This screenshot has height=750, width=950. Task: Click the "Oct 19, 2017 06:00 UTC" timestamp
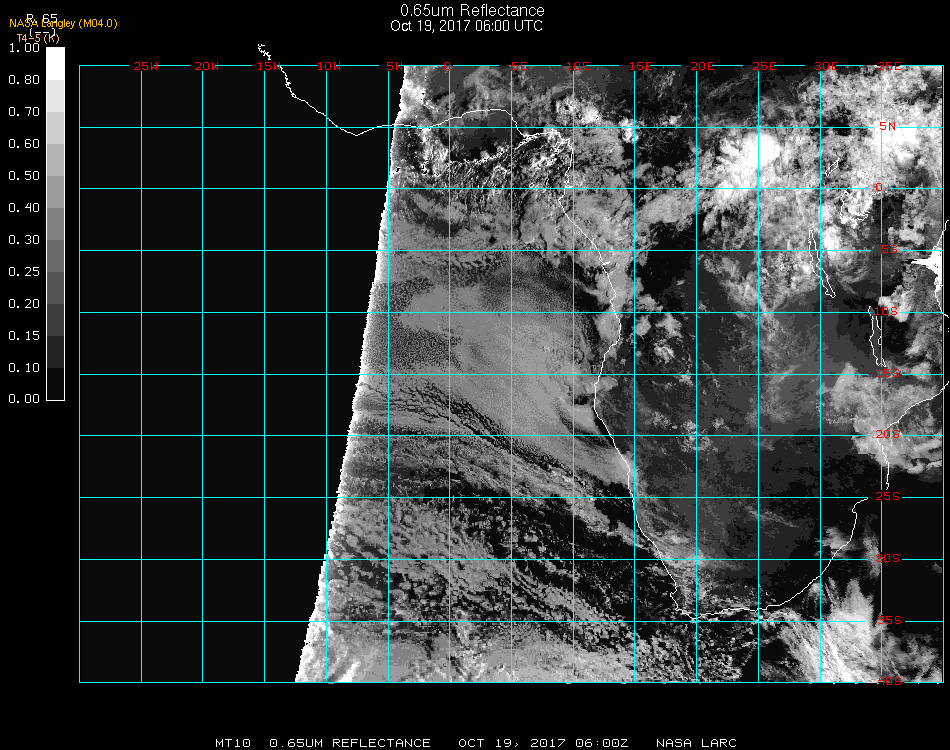pyautogui.click(x=467, y=26)
